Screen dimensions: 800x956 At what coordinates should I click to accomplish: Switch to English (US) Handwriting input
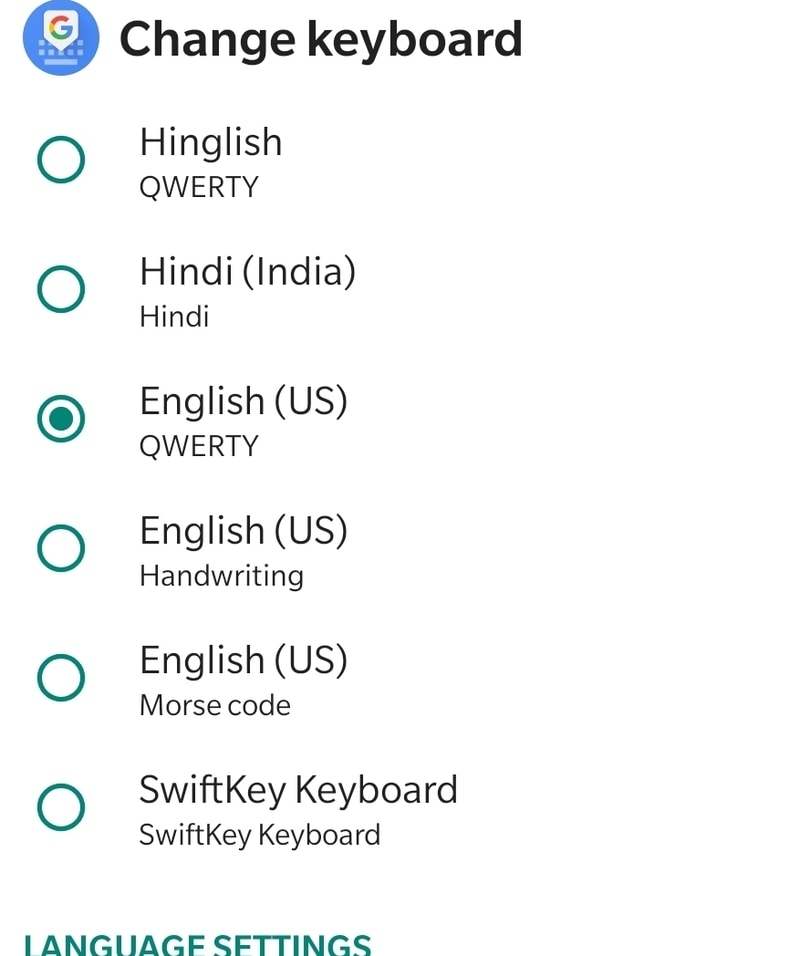60,548
